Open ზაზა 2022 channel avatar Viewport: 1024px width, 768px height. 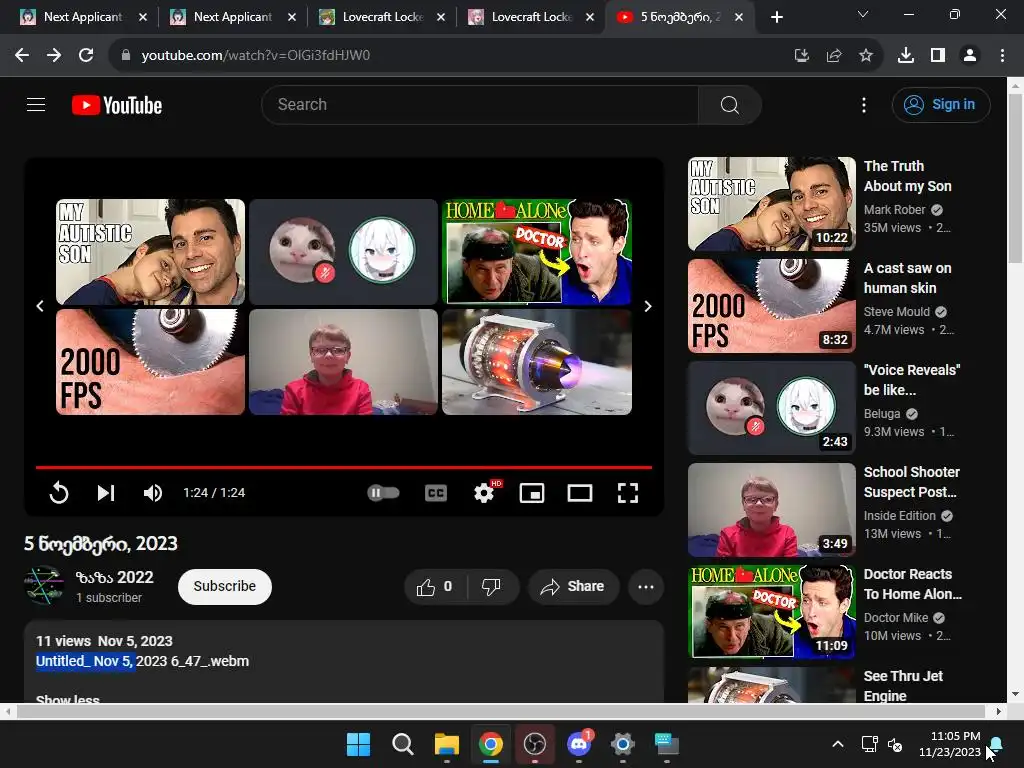click(x=44, y=586)
